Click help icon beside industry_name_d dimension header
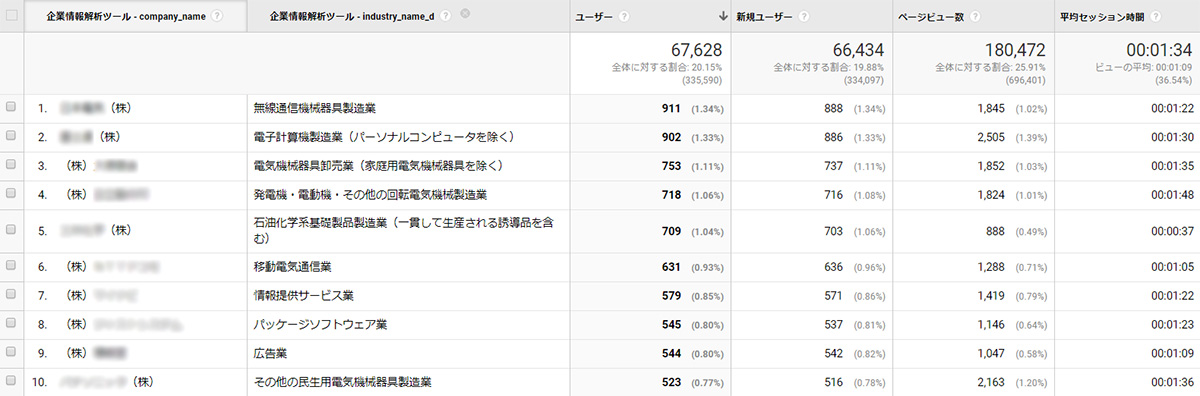 [x=445, y=16]
